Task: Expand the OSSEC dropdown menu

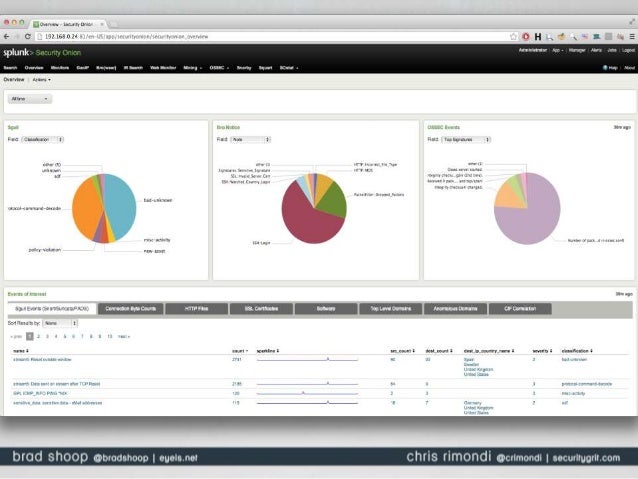Action: click(x=219, y=68)
